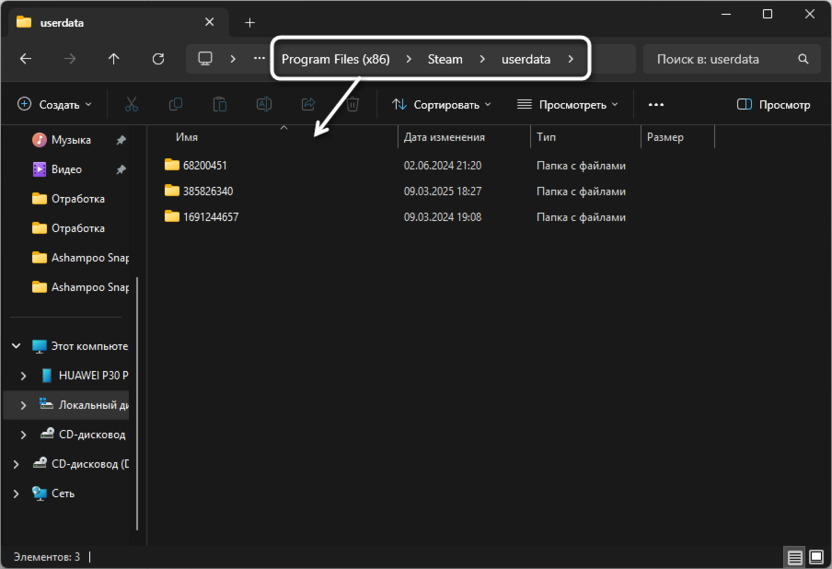Open the Создать new item menu

coord(55,104)
